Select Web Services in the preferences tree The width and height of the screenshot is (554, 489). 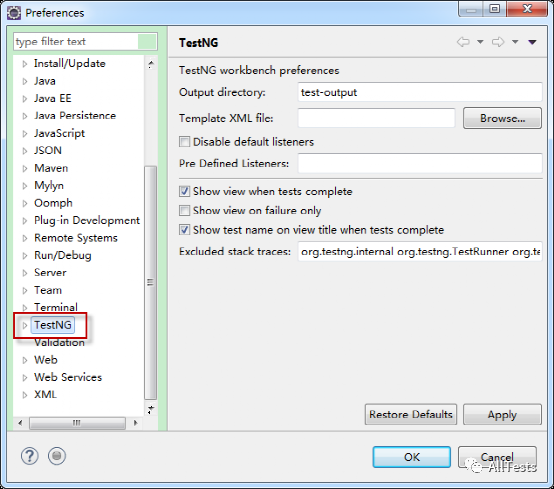[x=68, y=377]
